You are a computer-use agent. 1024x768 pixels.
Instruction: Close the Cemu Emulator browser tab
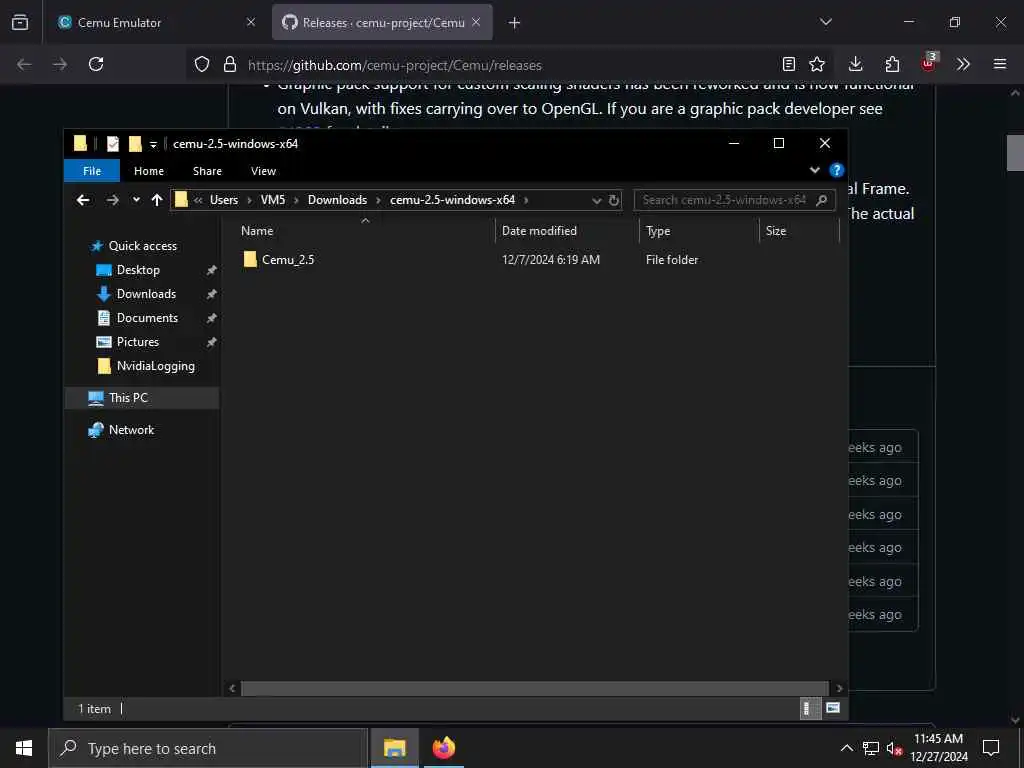click(x=251, y=23)
